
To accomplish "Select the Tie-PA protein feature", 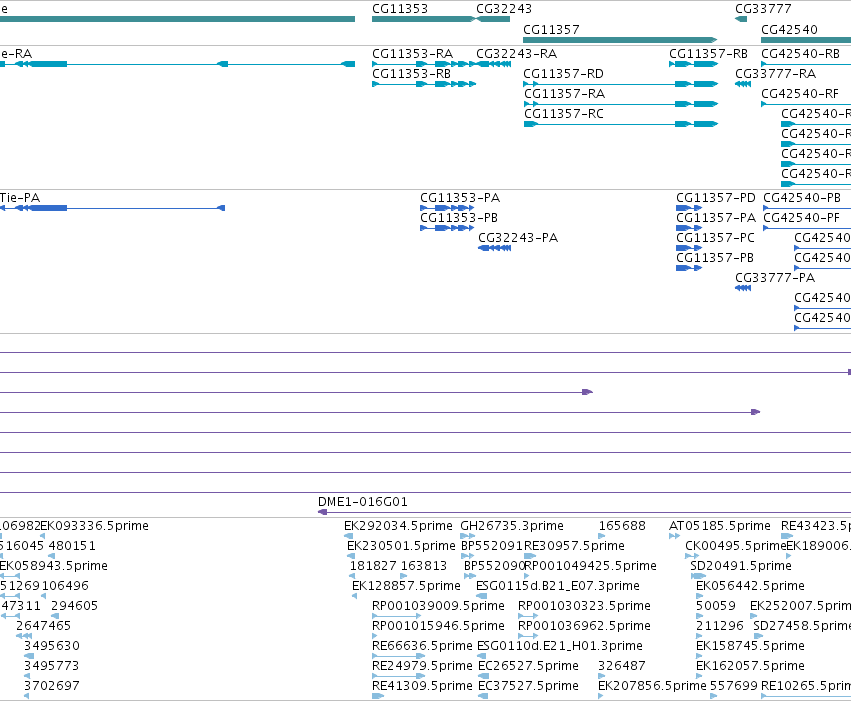I will click(x=20, y=197).
